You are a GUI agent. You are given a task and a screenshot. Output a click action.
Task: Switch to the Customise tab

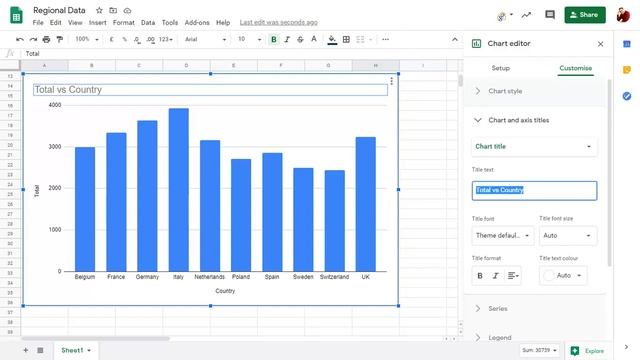(x=576, y=68)
